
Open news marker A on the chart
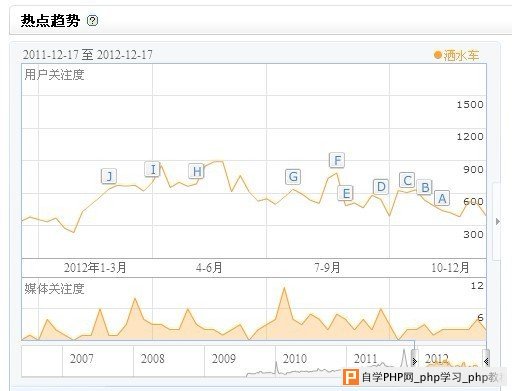[442, 198]
